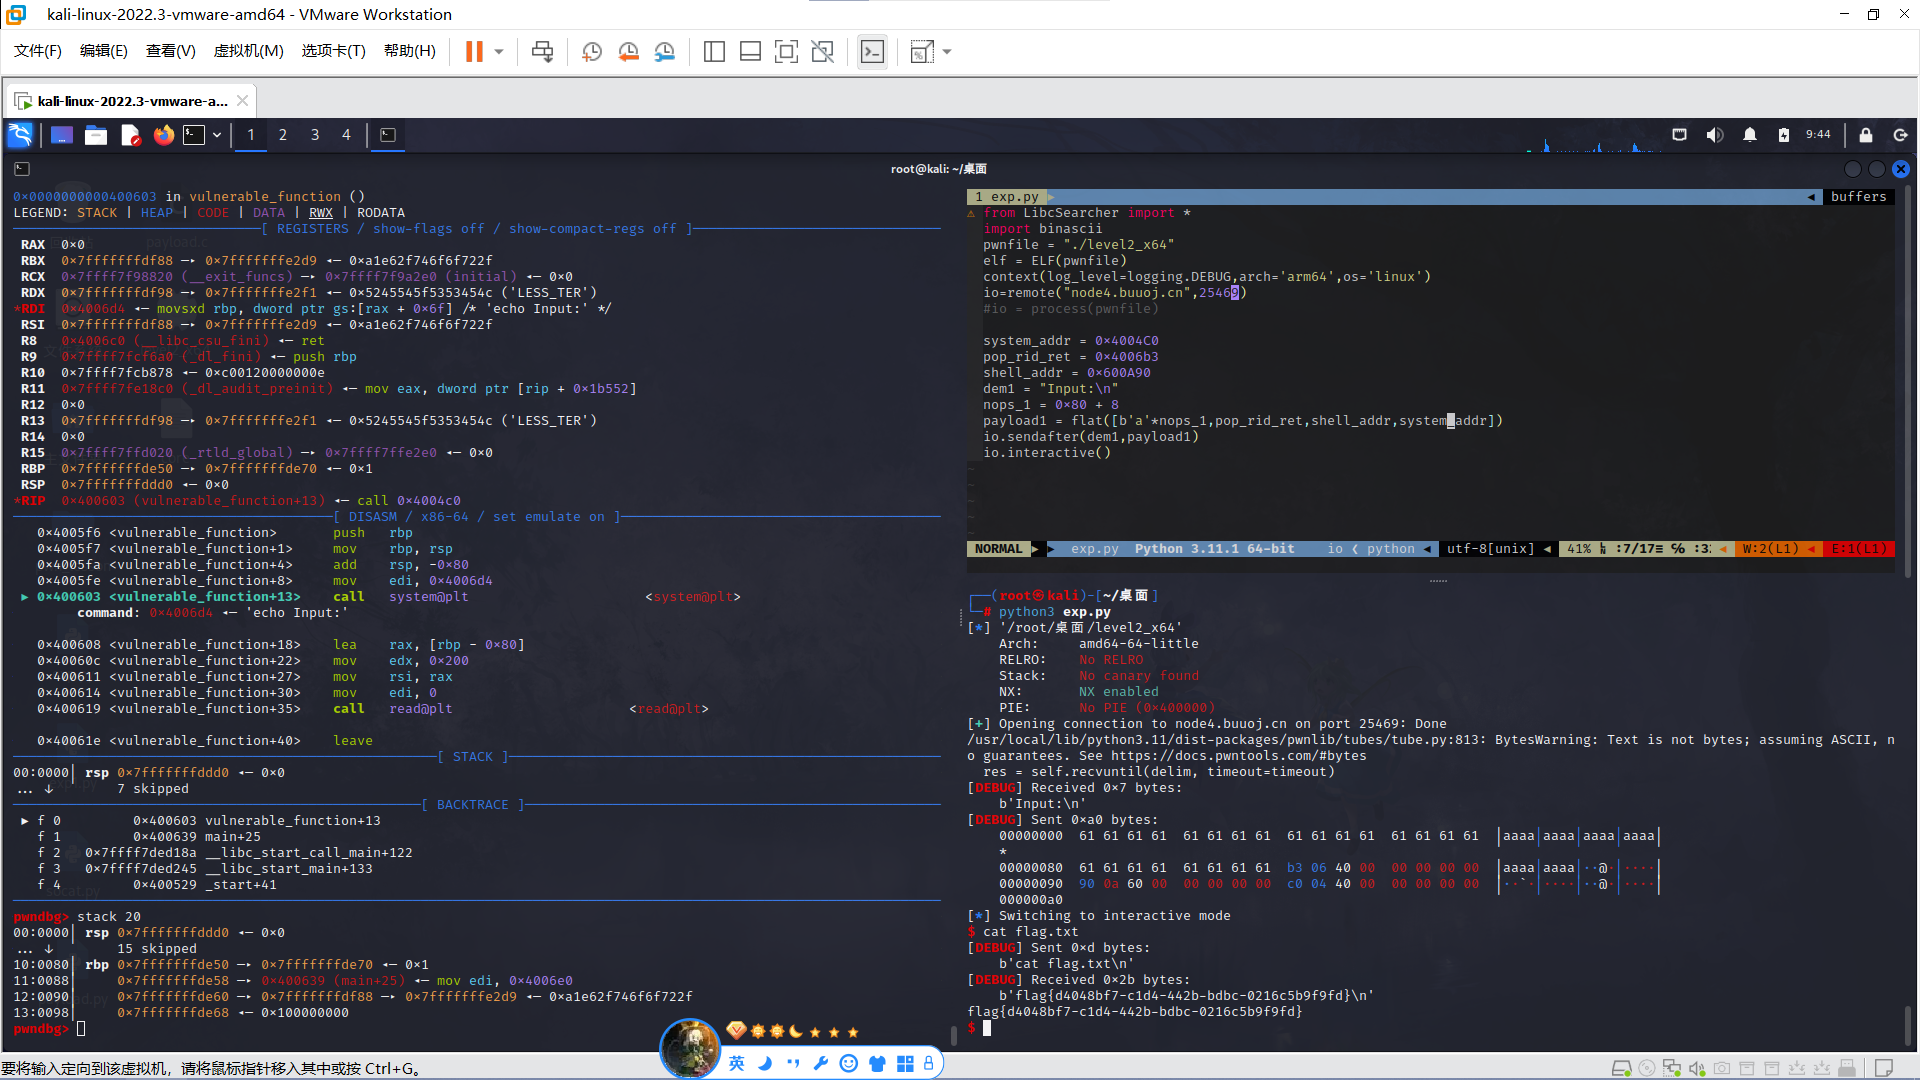Image resolution: width=1920 pixels, height=1080 pixels.
Task: Open the 选项卡(T) menu
Action: click(x=334, y=51)
